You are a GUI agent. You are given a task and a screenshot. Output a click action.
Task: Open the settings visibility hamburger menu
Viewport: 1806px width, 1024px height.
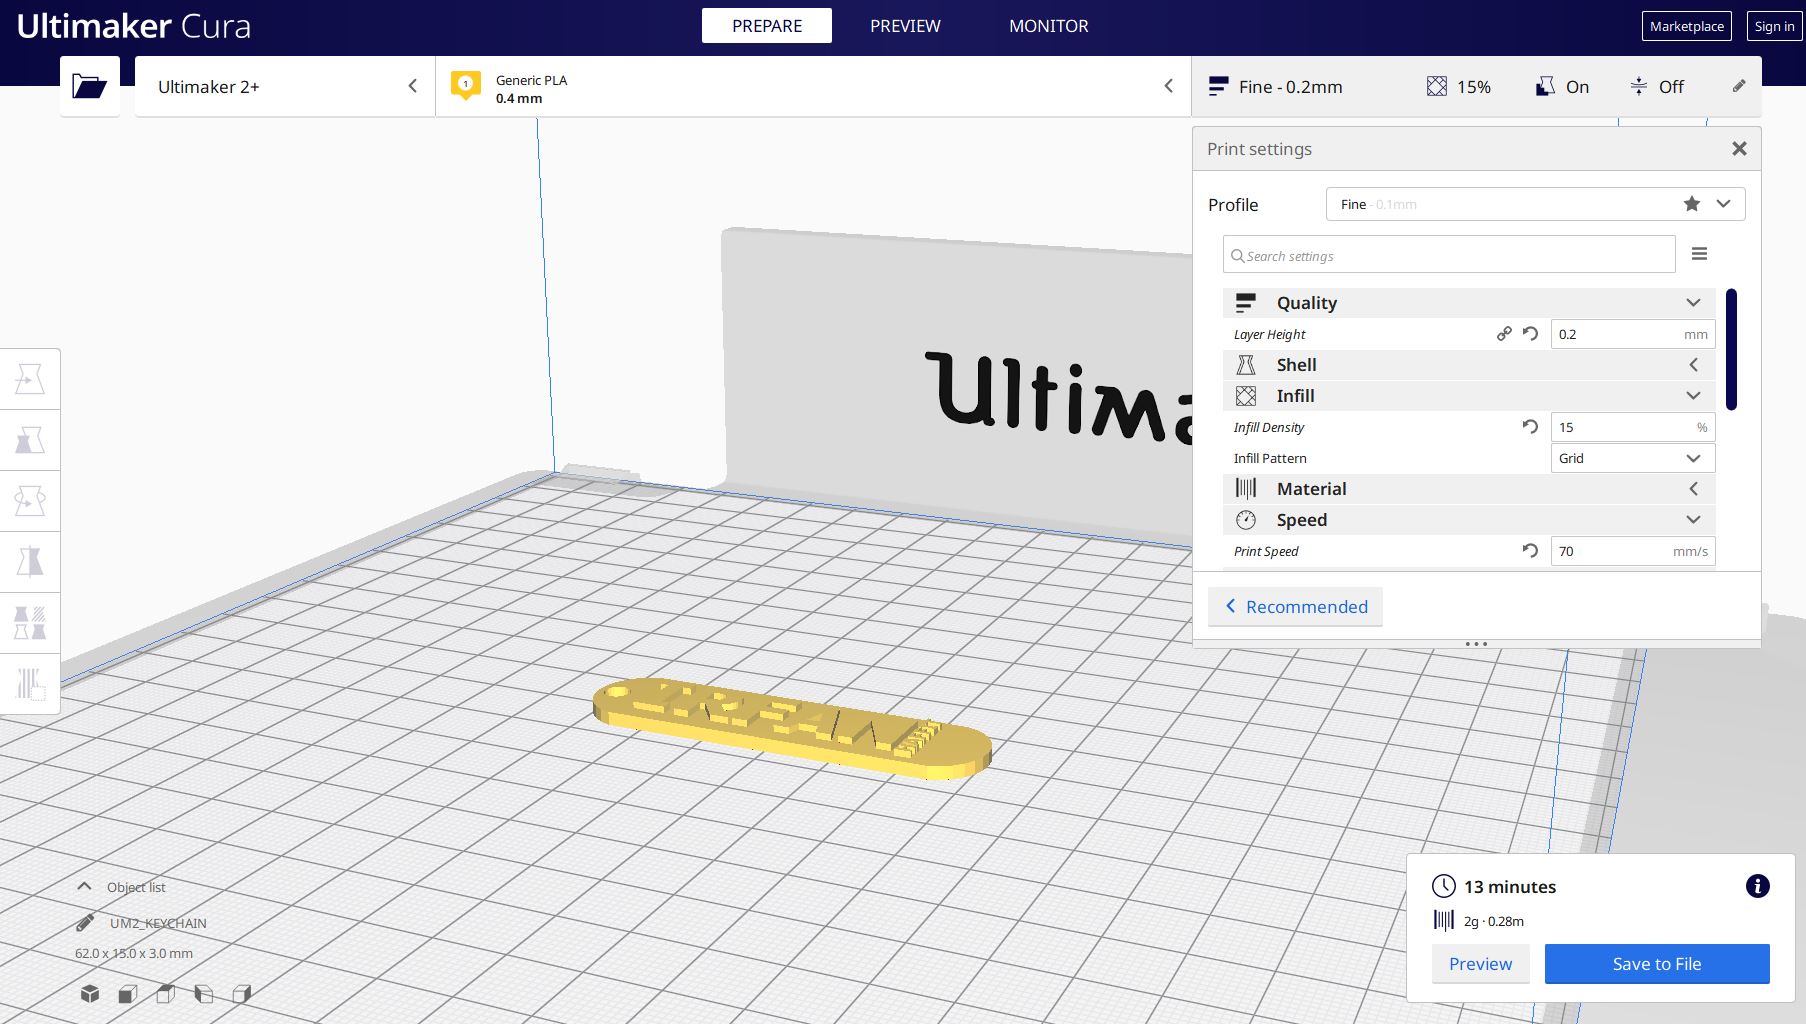pyautogui.click(x=1699, y=254)
